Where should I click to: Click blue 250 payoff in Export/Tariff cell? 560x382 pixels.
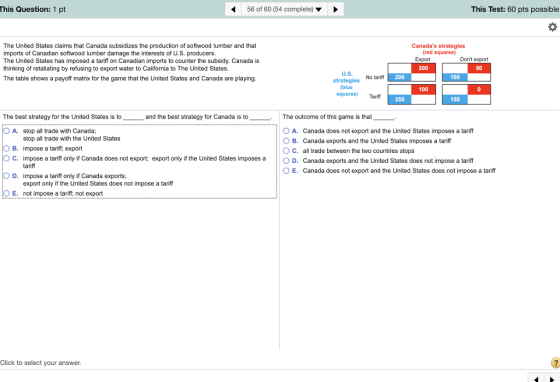pyautogui.click(x=400, y=99)
